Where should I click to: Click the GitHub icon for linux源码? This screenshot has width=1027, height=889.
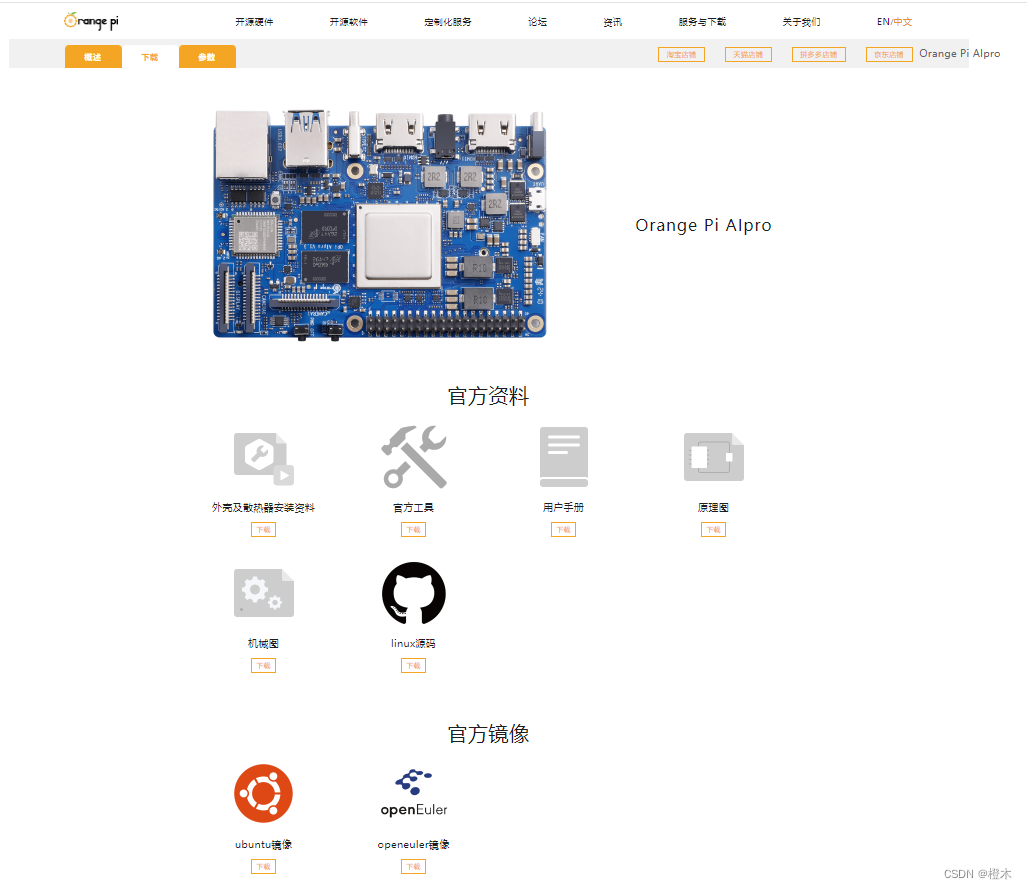(x=413, y=593)
